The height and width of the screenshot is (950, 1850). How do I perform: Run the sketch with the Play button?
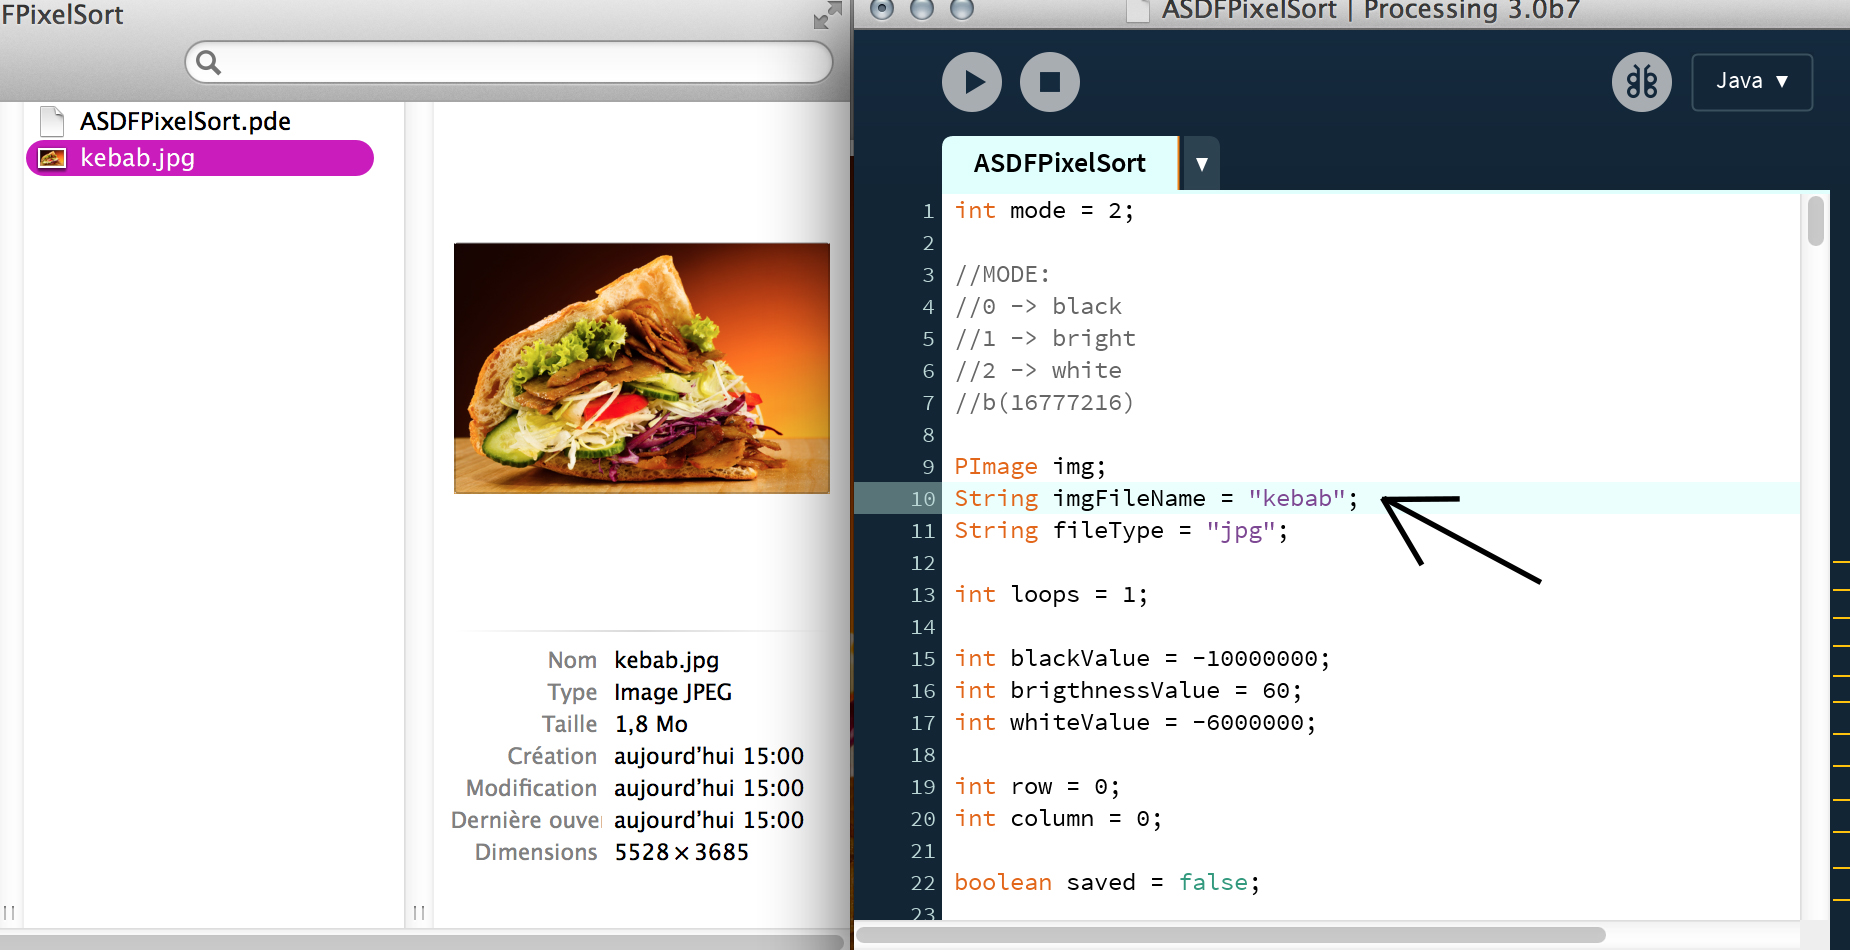pos(972,82)
